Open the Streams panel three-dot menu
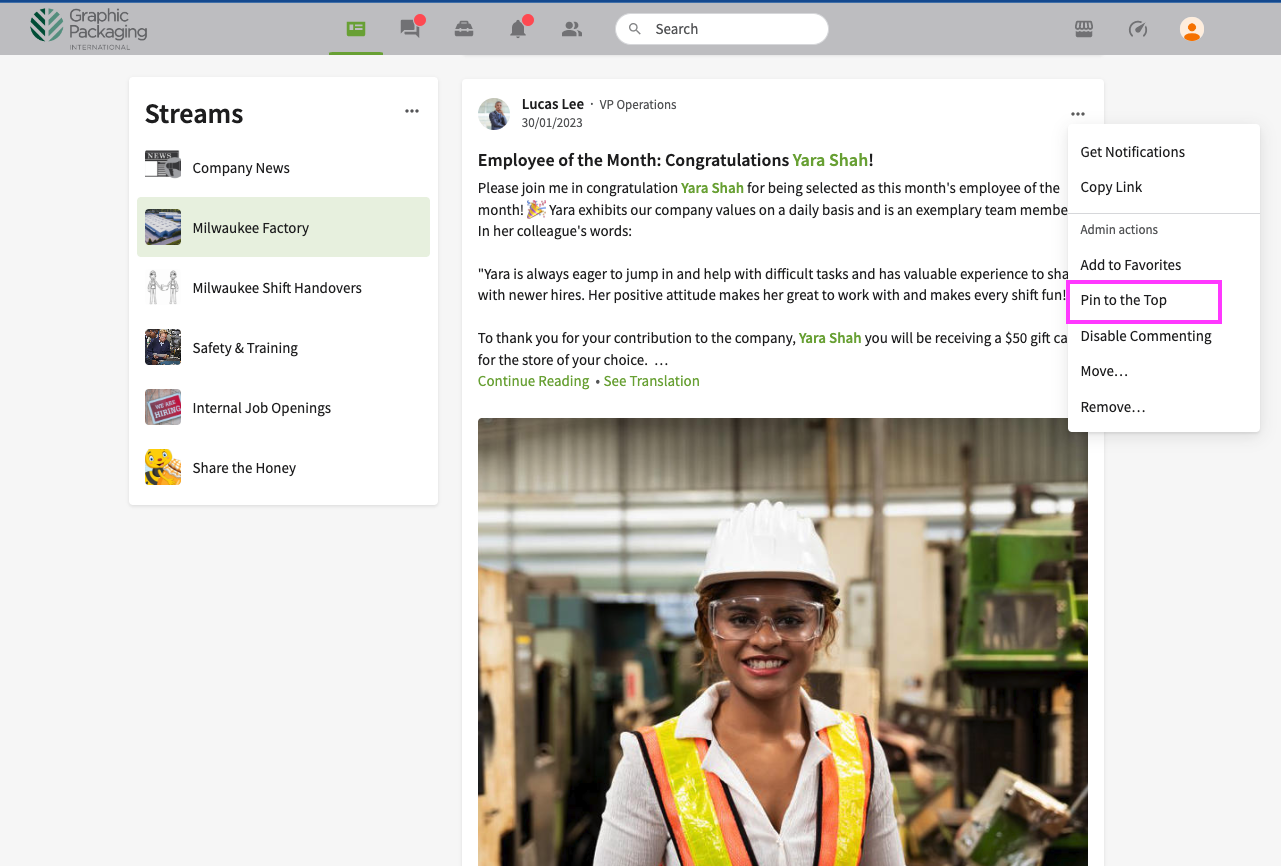 tap(412, 111)
